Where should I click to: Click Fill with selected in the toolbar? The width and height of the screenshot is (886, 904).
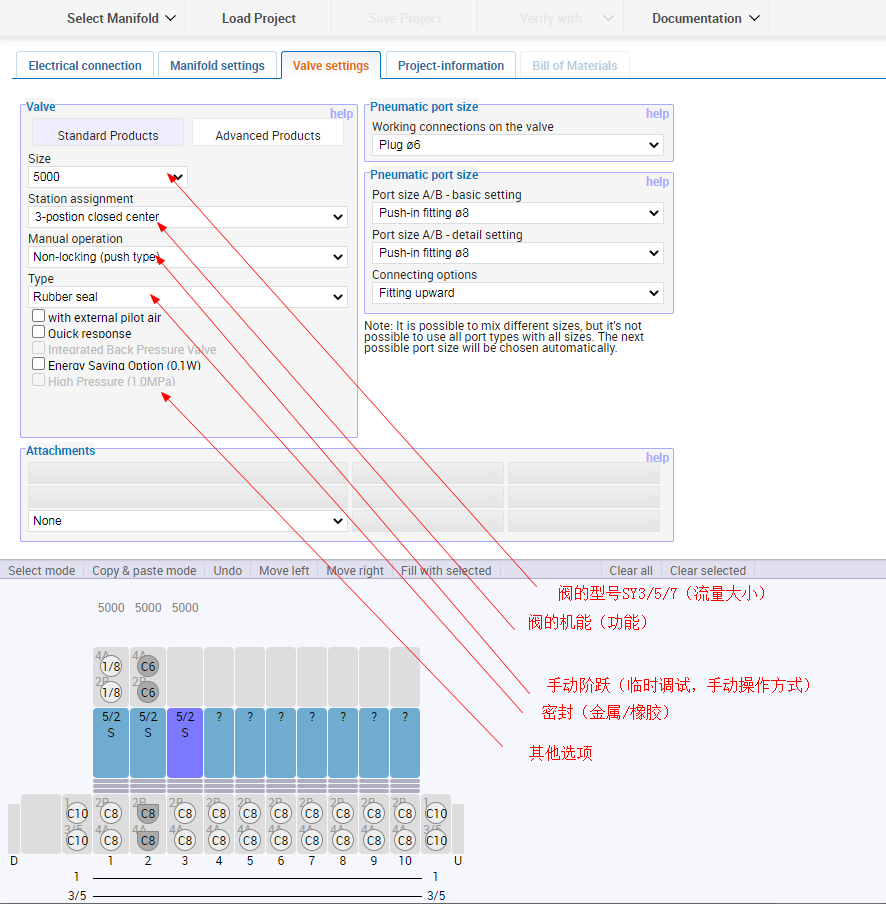pyautogui.click(x=446, y=570)
